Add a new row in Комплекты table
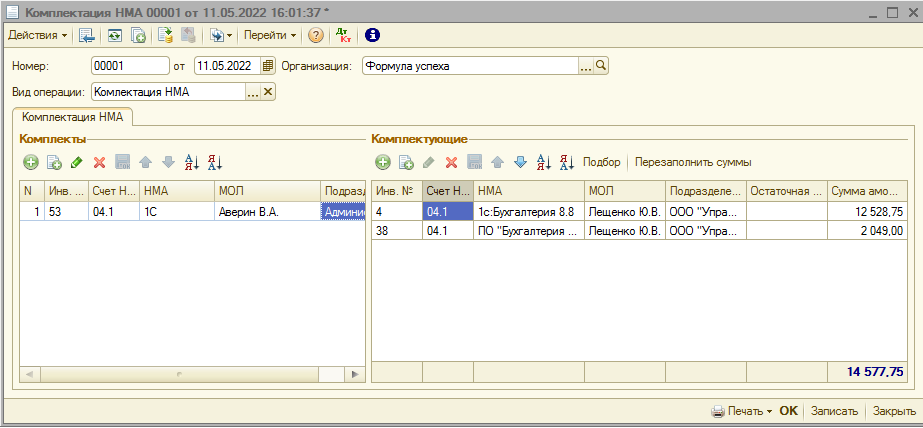Screen dimensions: 923x428 [31, 162]
